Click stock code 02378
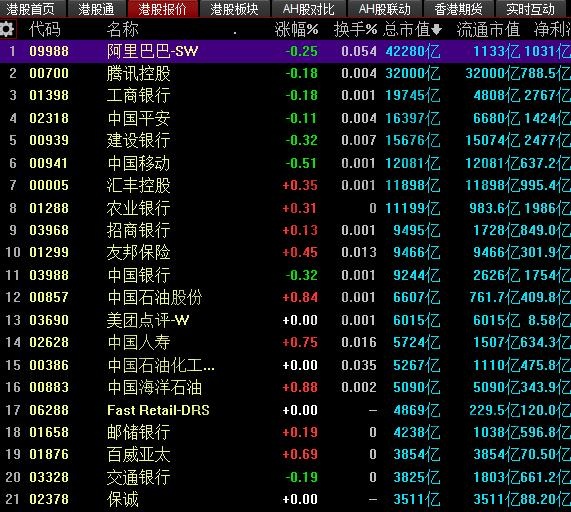 (49, 499)
